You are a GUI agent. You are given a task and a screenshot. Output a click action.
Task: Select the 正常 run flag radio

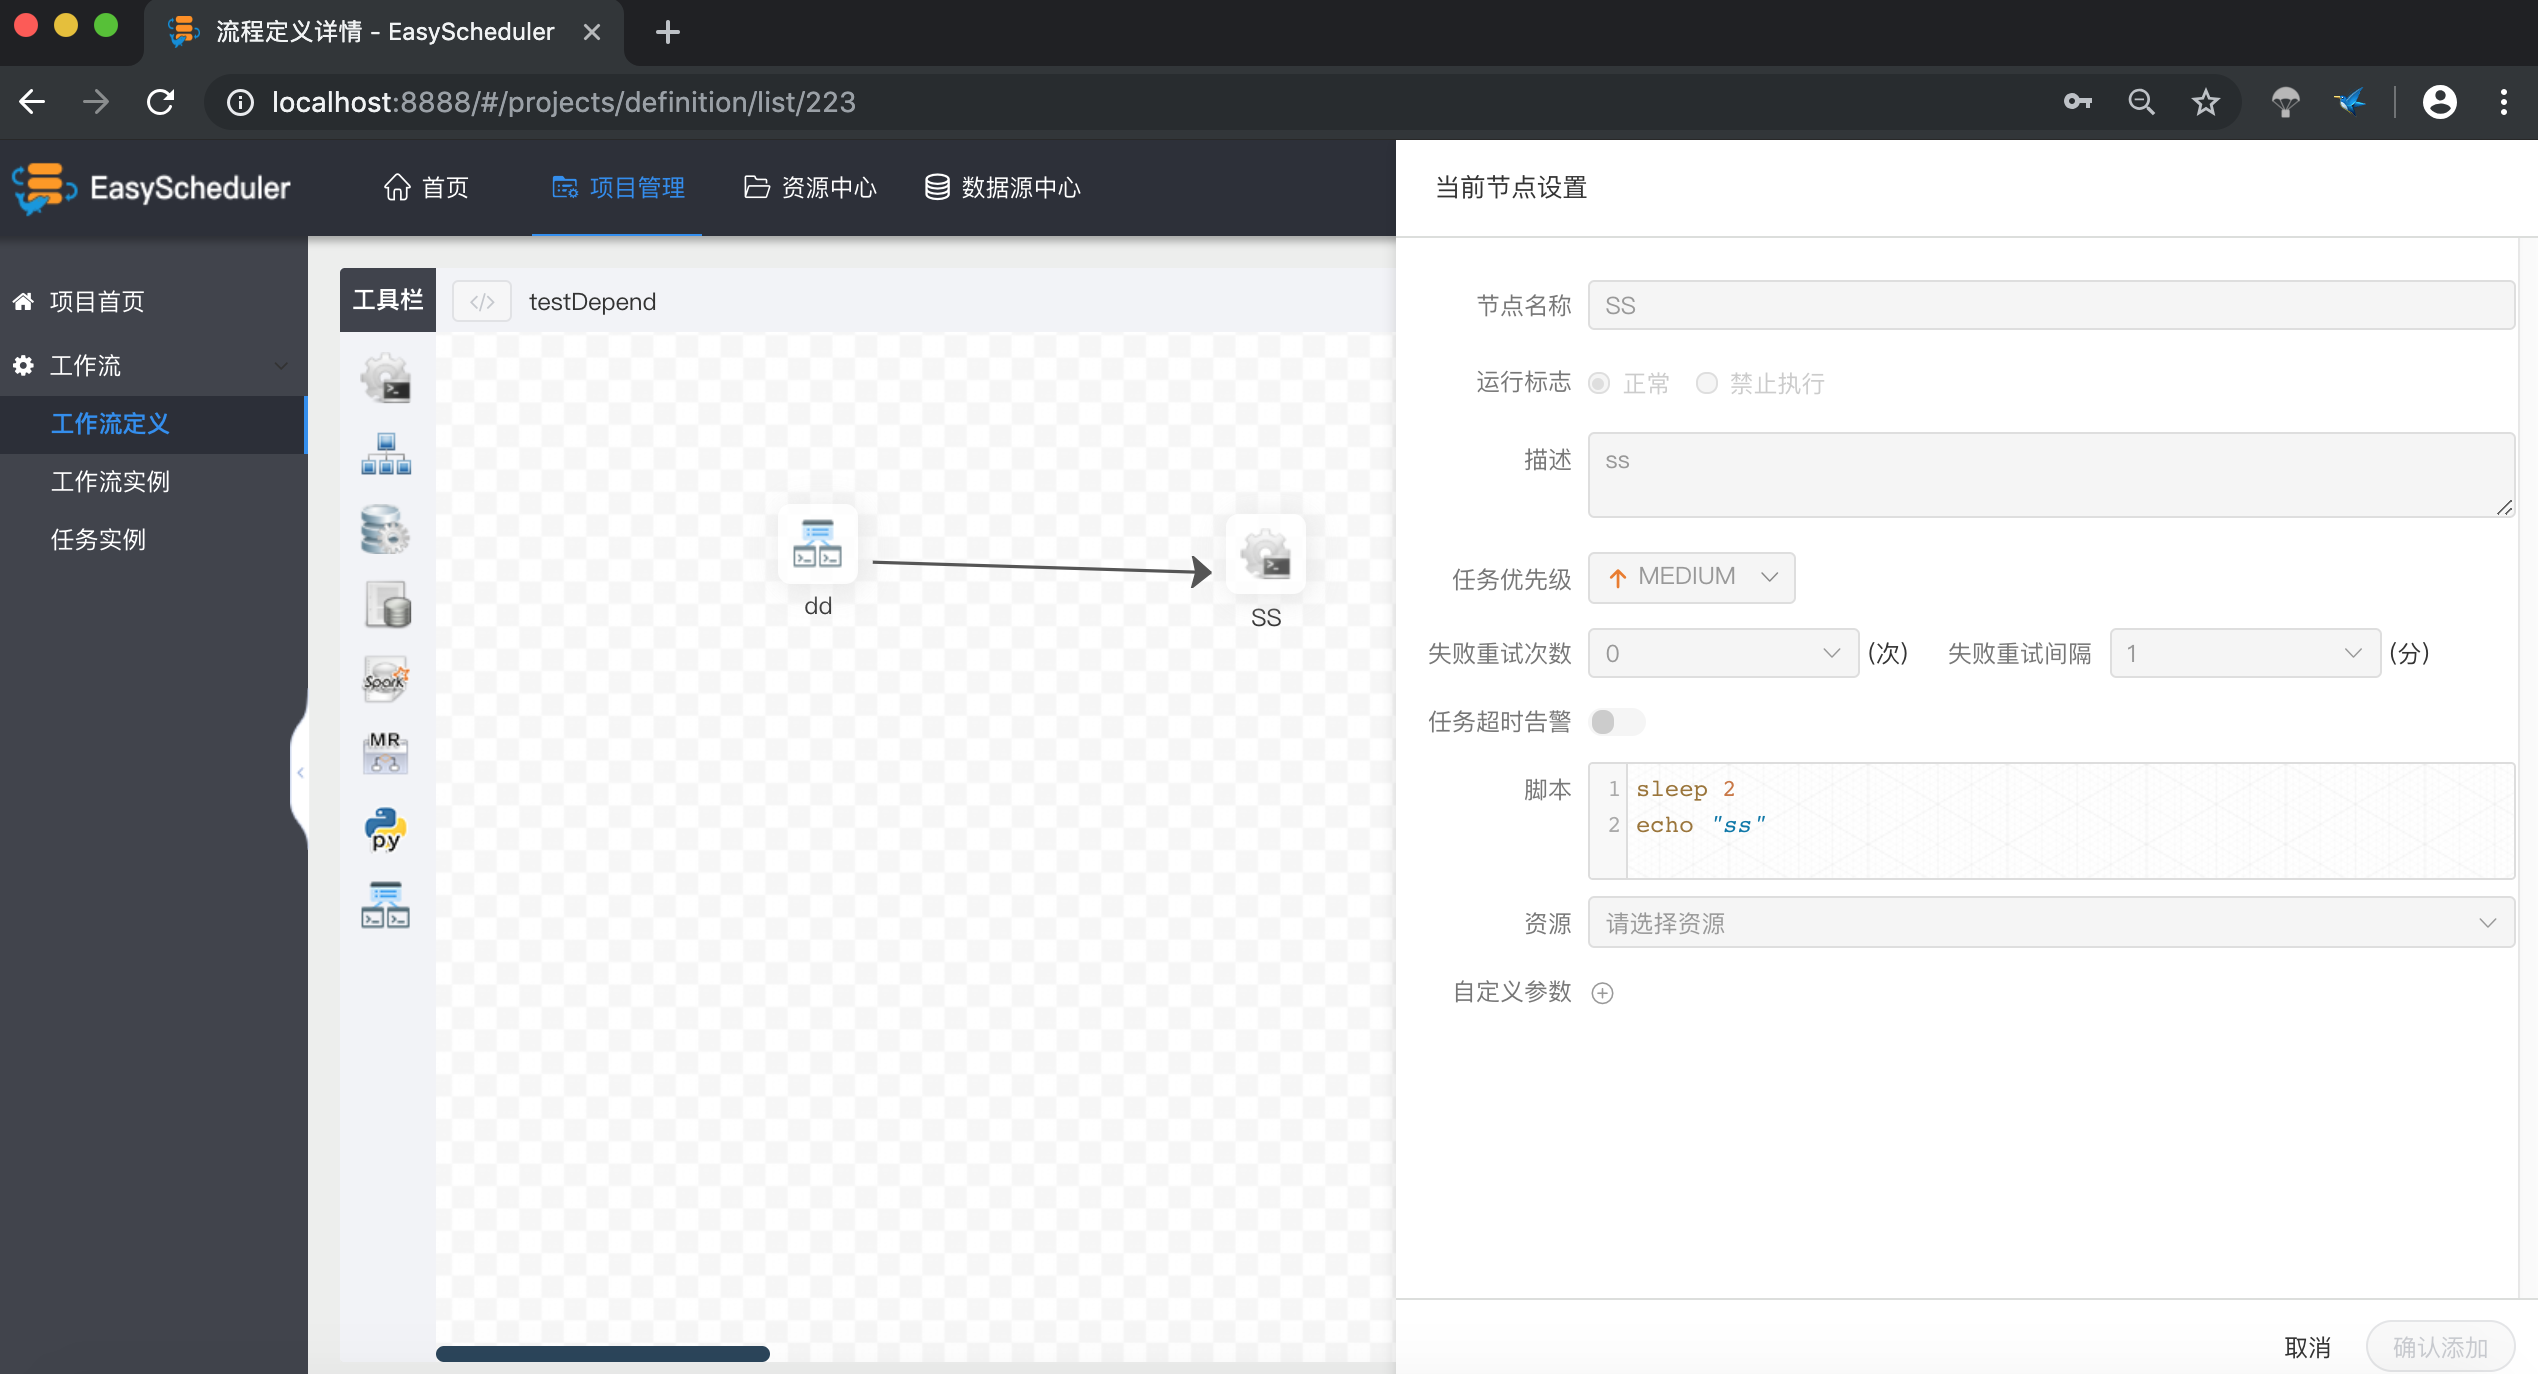[x=1600, y=383]
